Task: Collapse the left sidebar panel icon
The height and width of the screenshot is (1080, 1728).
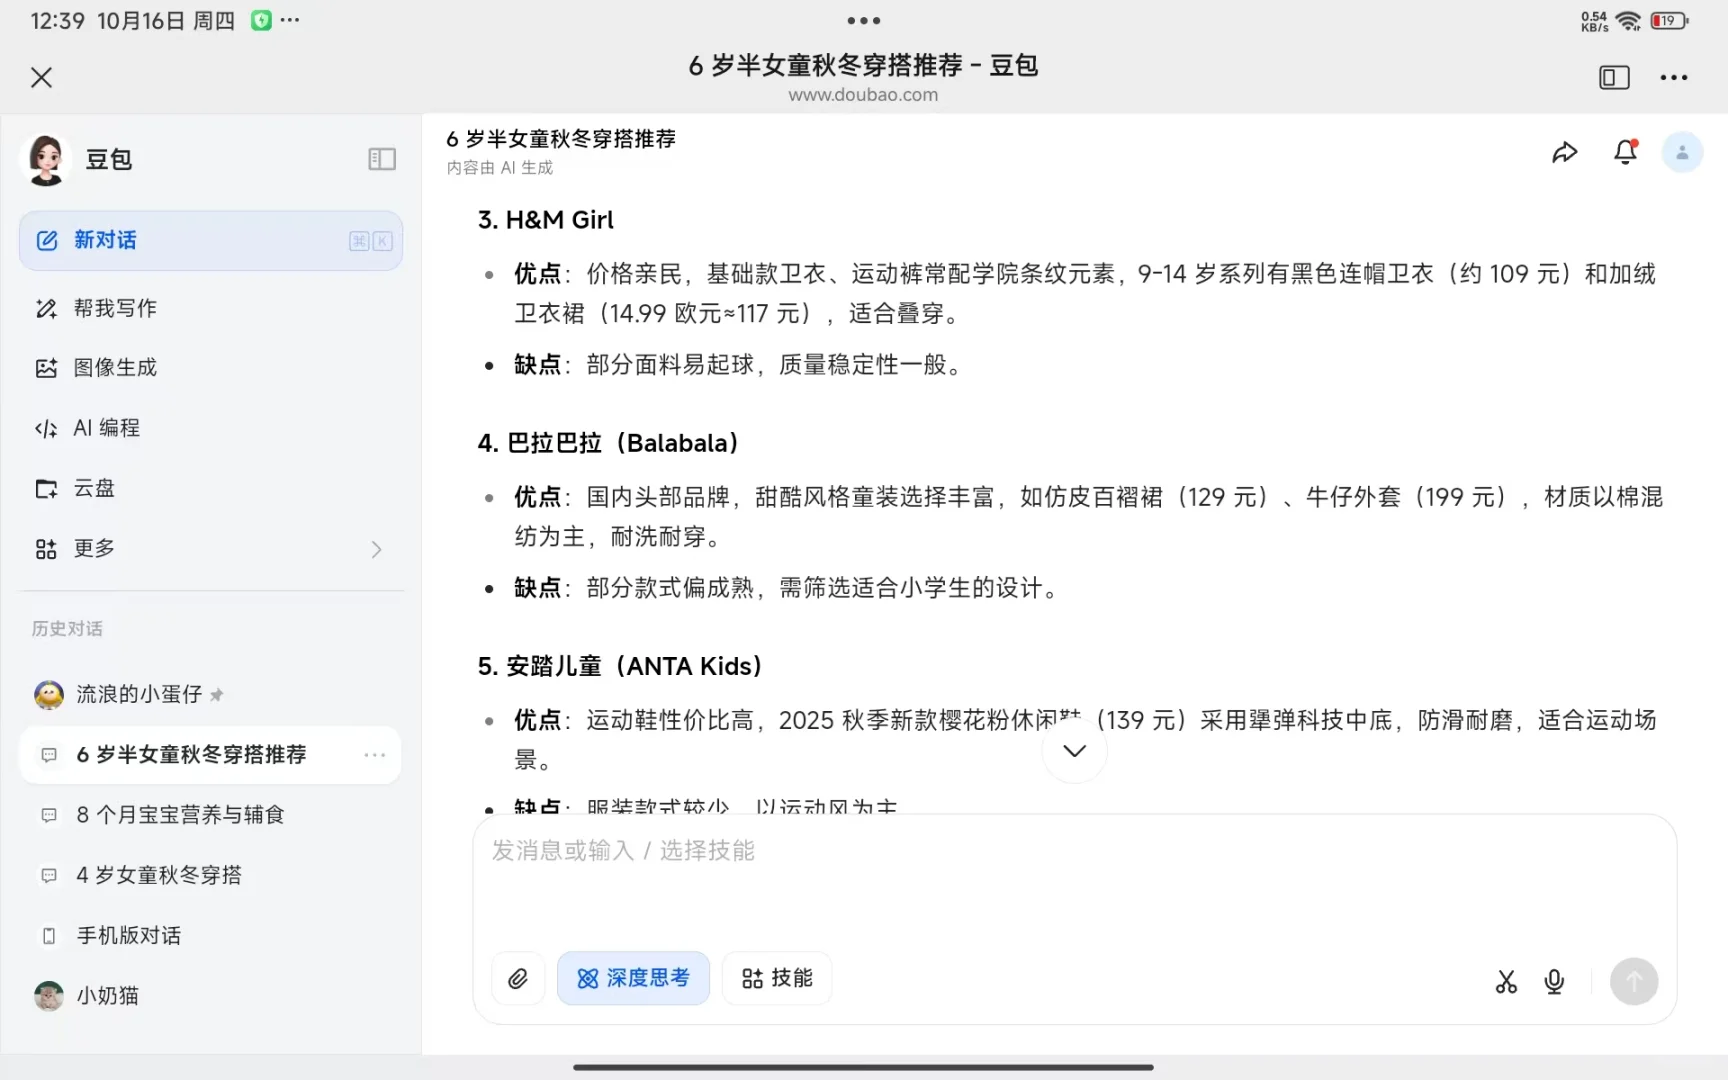Action: pyautogui.click(x=382, y=159)
